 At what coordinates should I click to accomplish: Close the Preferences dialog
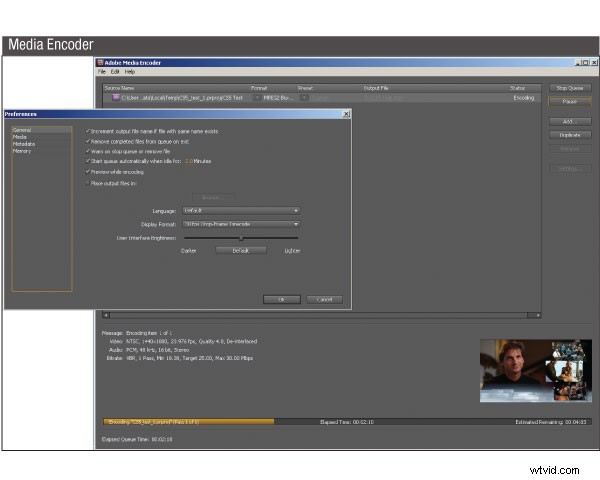346,114
